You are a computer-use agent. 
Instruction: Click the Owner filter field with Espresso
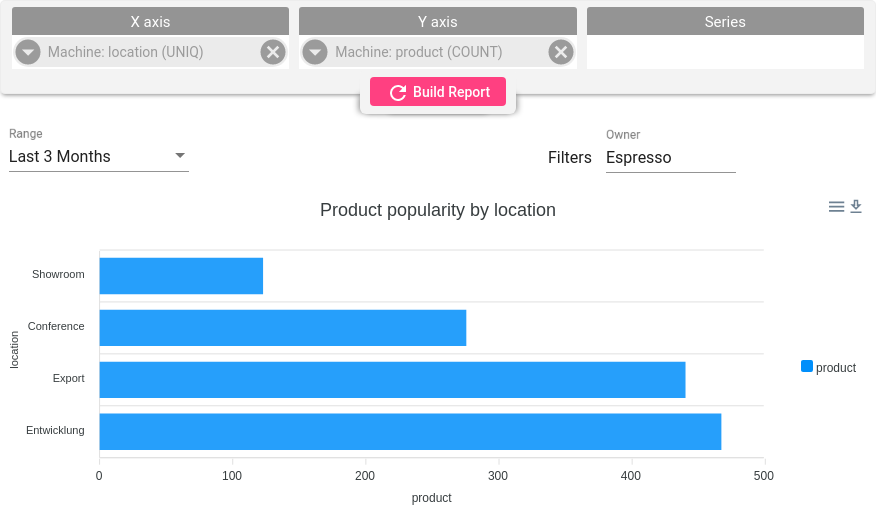(670, 158)
